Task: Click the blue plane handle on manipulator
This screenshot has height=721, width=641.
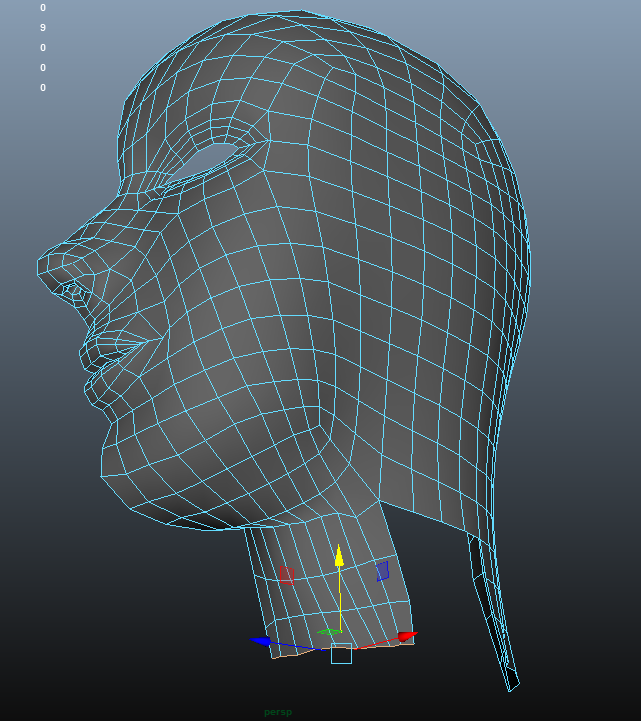Action: click(382, 570)
